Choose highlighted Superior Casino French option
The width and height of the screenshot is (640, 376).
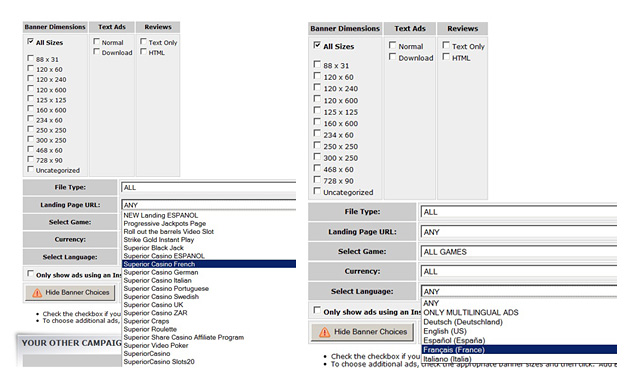tap(209, 264)
